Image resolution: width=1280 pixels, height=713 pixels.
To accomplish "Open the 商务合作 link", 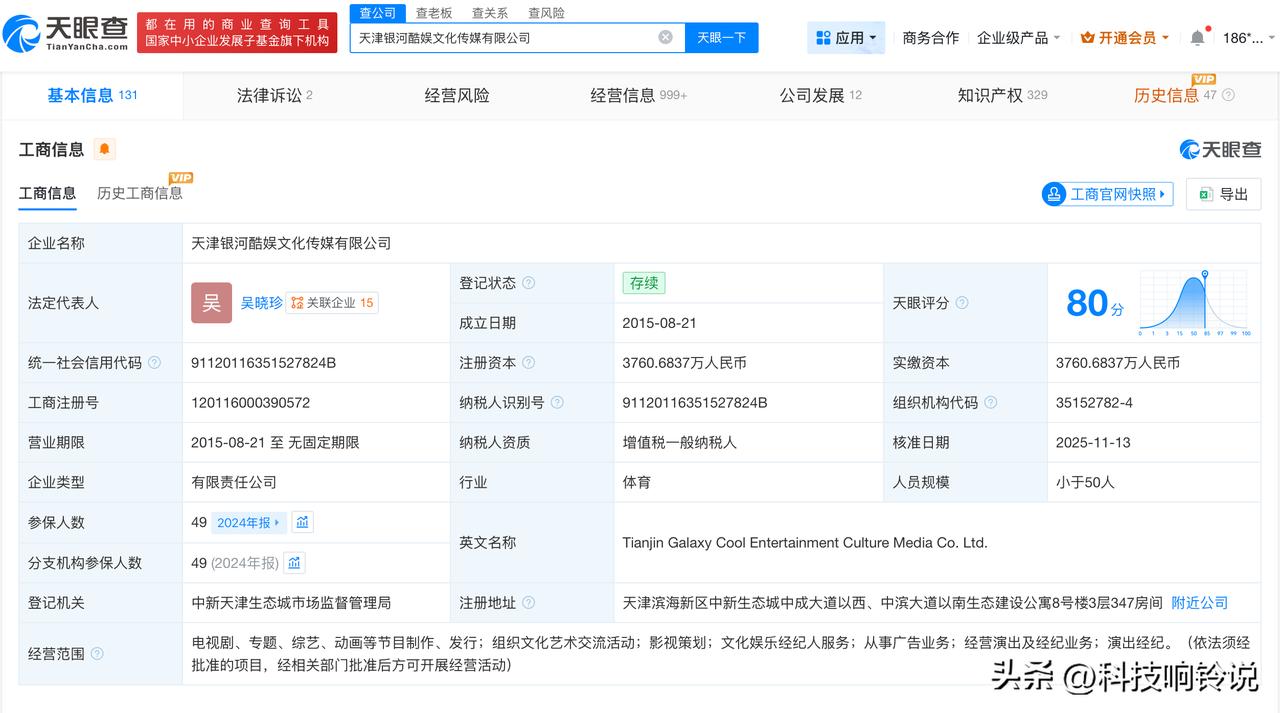I will tap(931, 38).
